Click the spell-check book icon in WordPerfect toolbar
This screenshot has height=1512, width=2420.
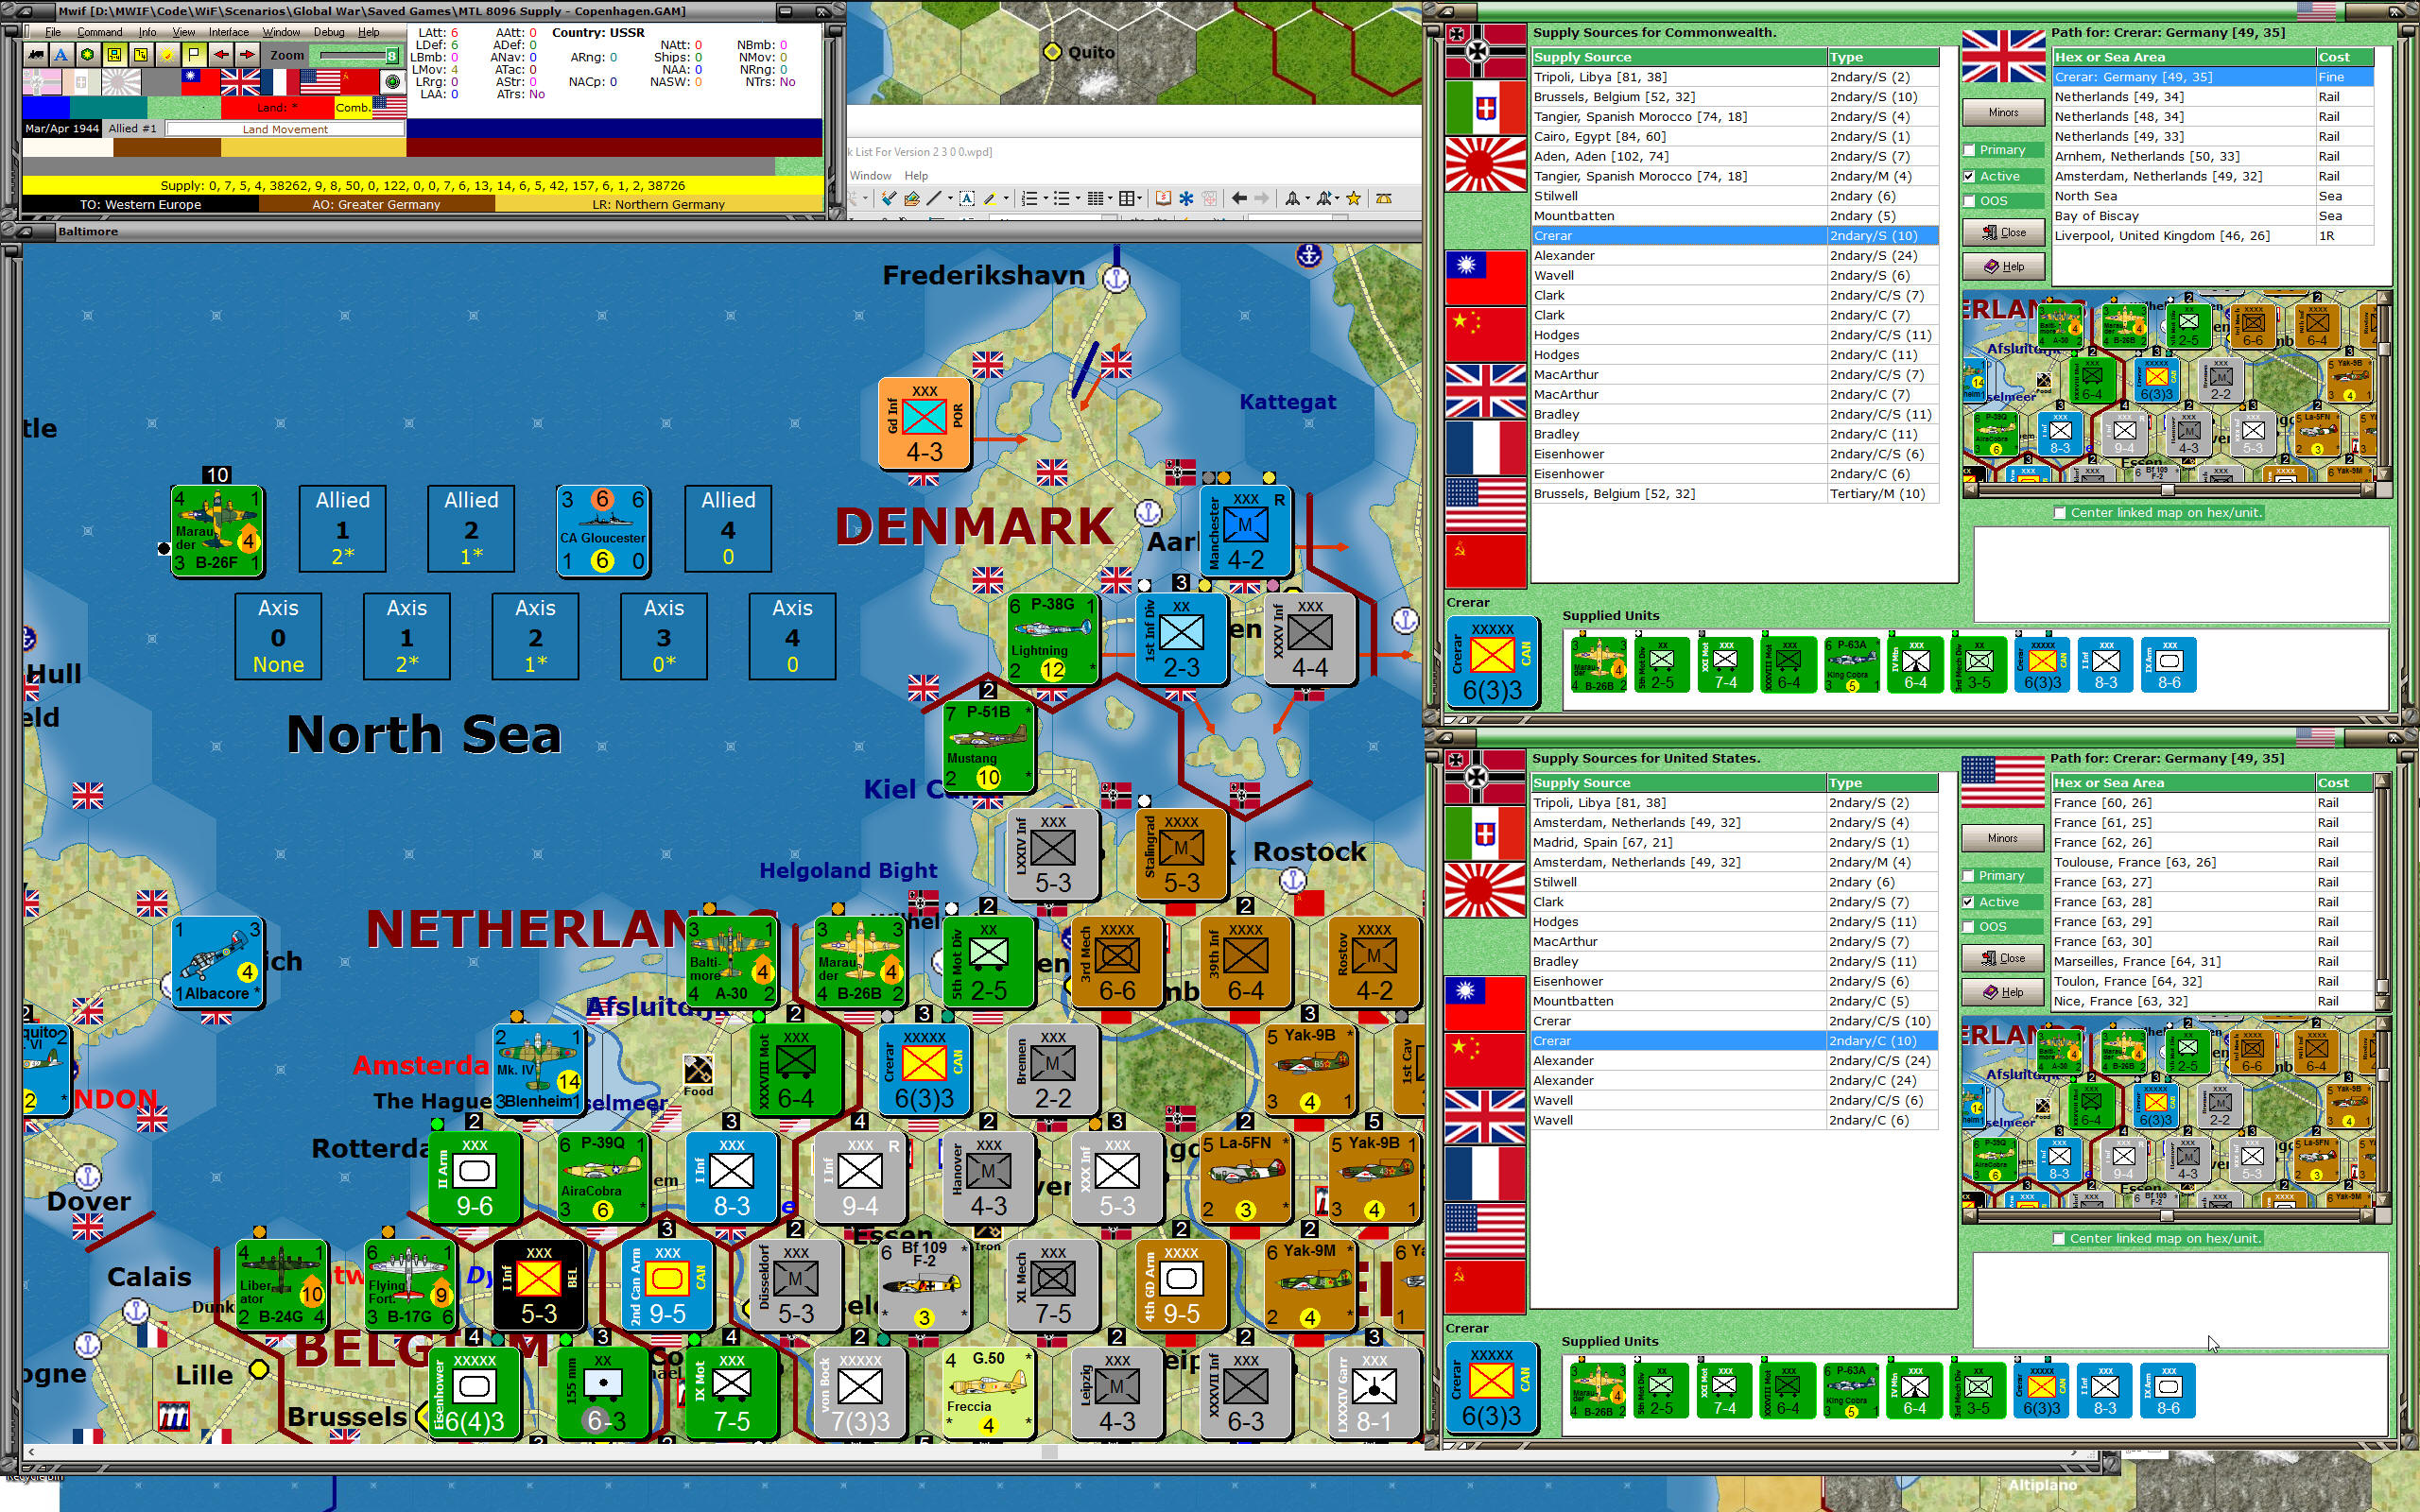tap(1163, 198)
